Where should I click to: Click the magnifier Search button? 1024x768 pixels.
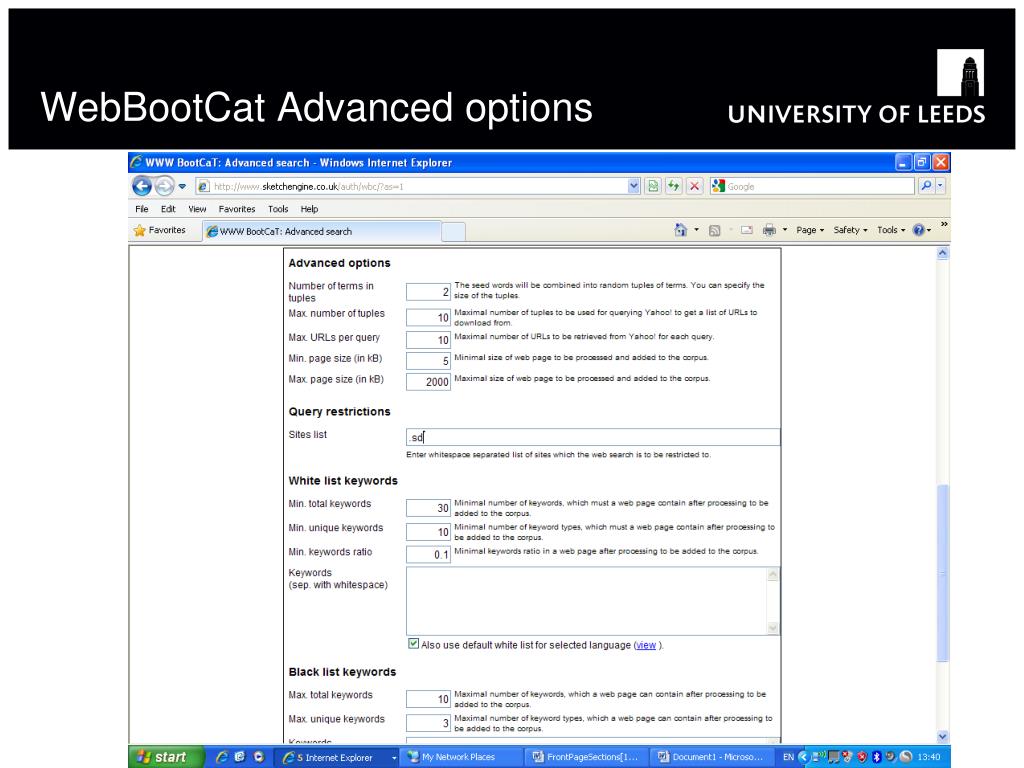925,186
